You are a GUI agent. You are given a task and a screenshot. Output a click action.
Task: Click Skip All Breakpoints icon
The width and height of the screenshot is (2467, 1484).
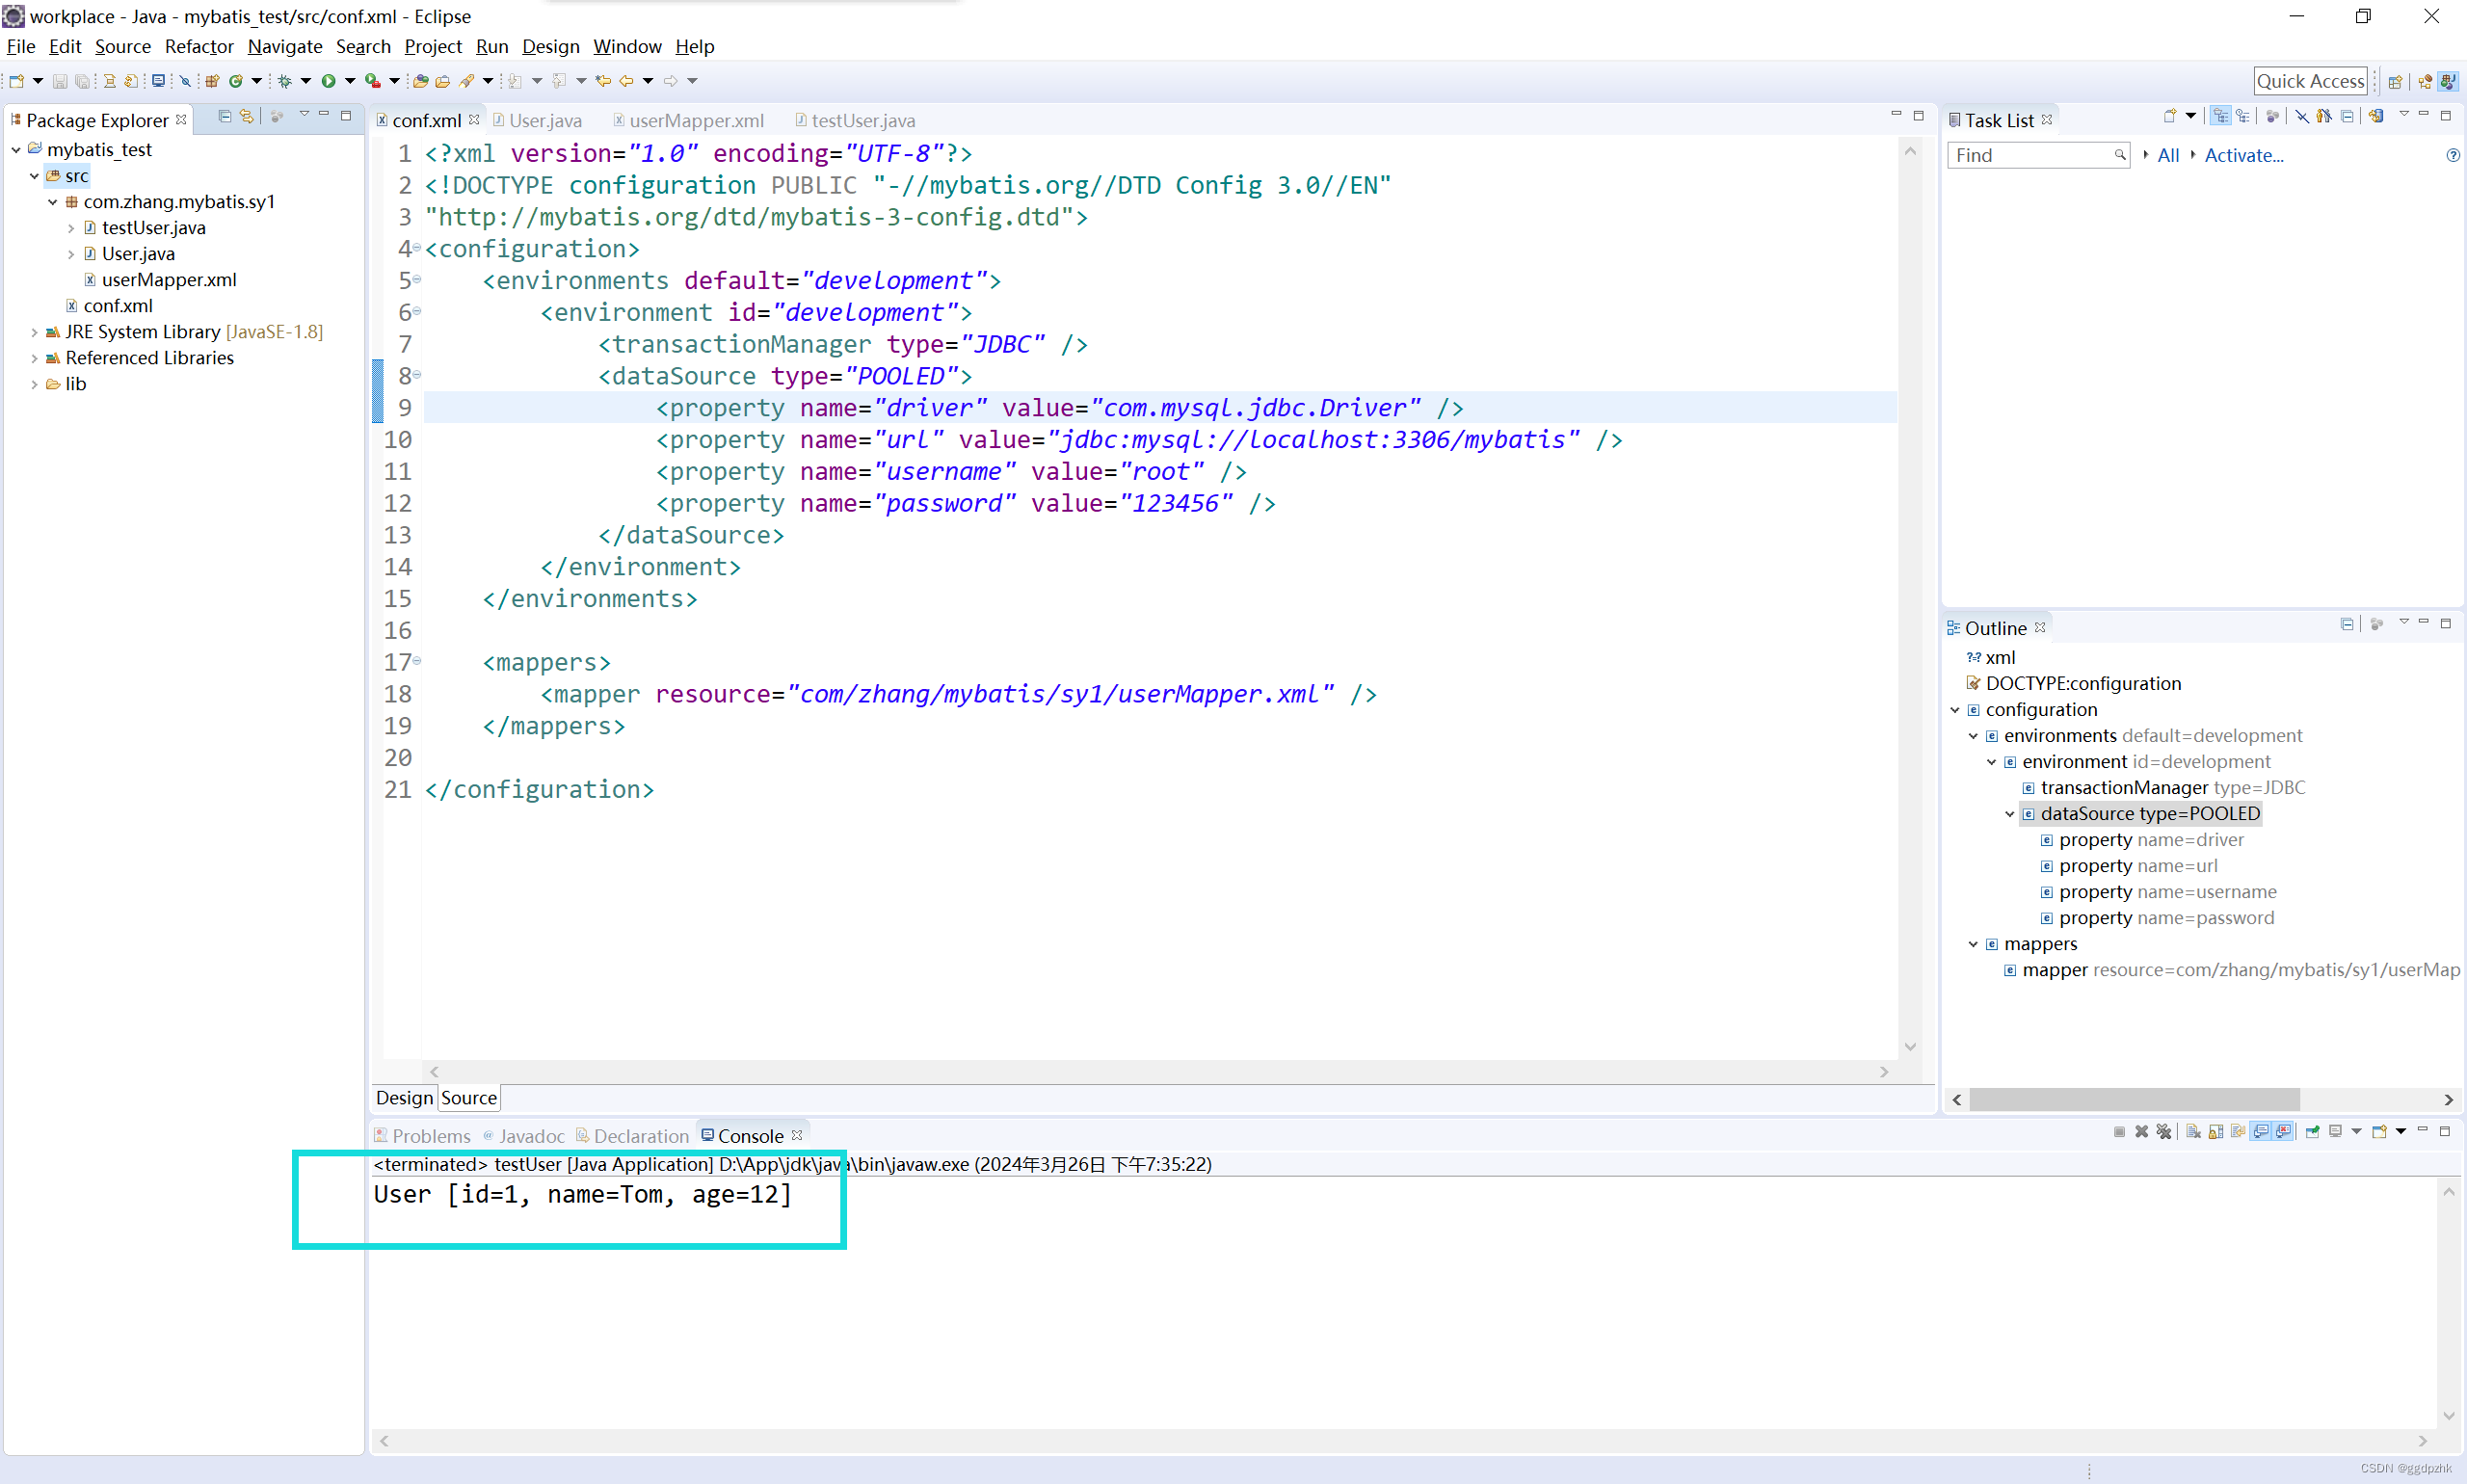(x=185, y=81)
